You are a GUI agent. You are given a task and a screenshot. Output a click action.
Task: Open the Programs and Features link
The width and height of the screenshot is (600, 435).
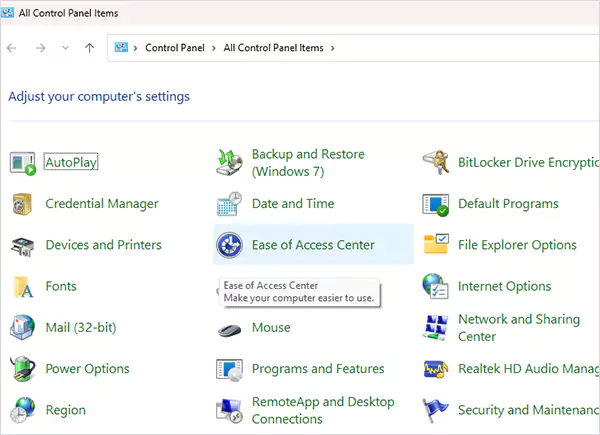tap(318, 369)
